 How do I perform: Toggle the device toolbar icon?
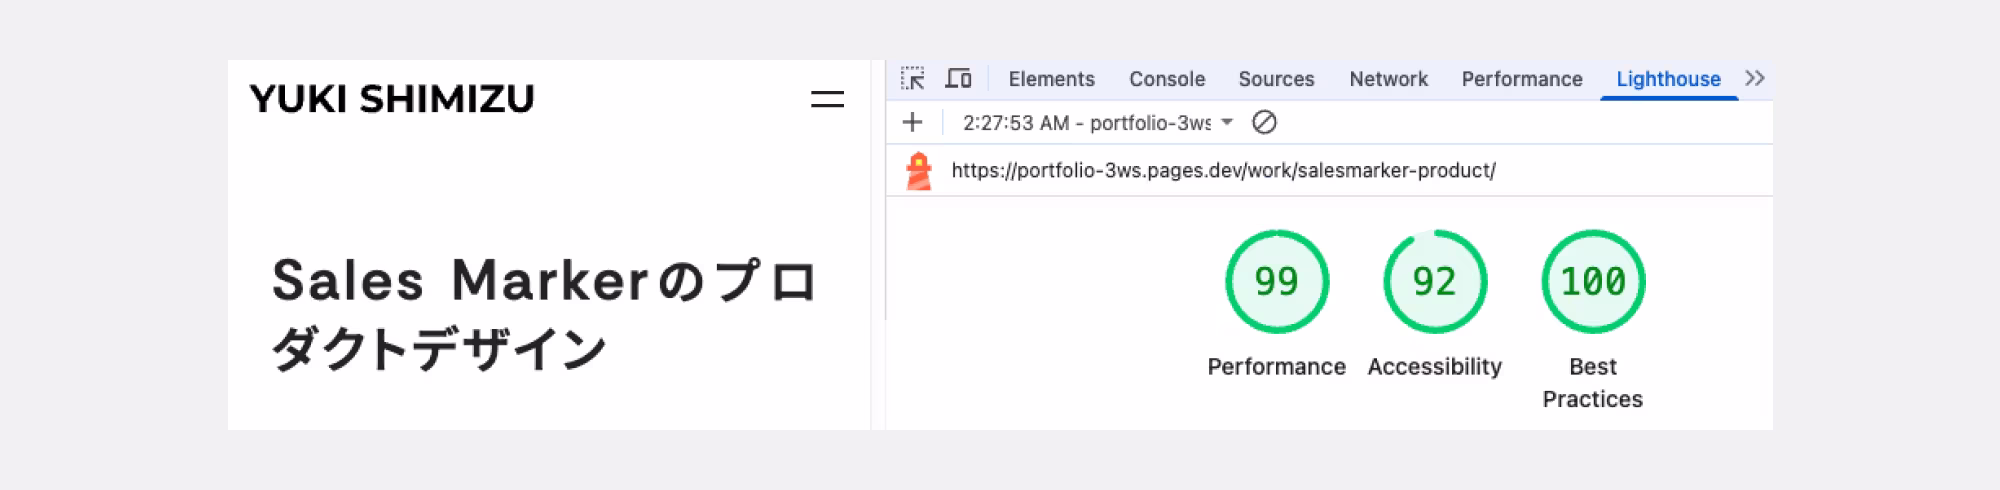coord(958,79)
